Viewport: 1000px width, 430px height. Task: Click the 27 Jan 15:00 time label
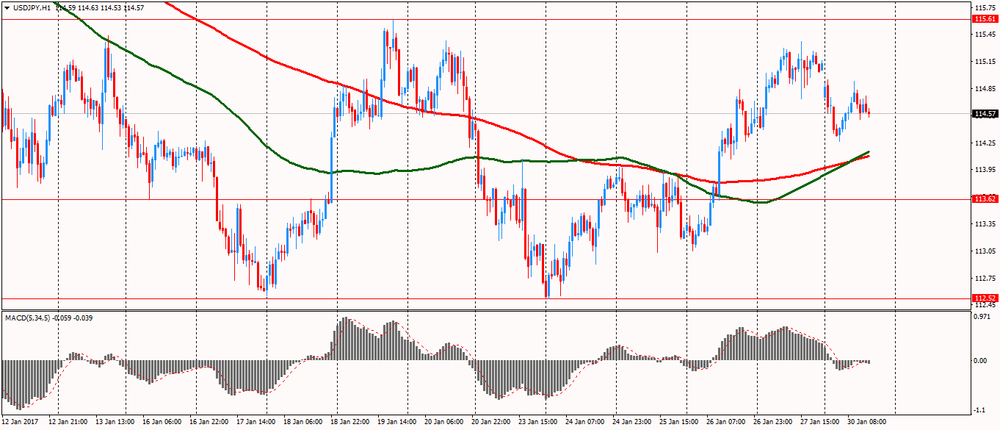click(818, 422)
